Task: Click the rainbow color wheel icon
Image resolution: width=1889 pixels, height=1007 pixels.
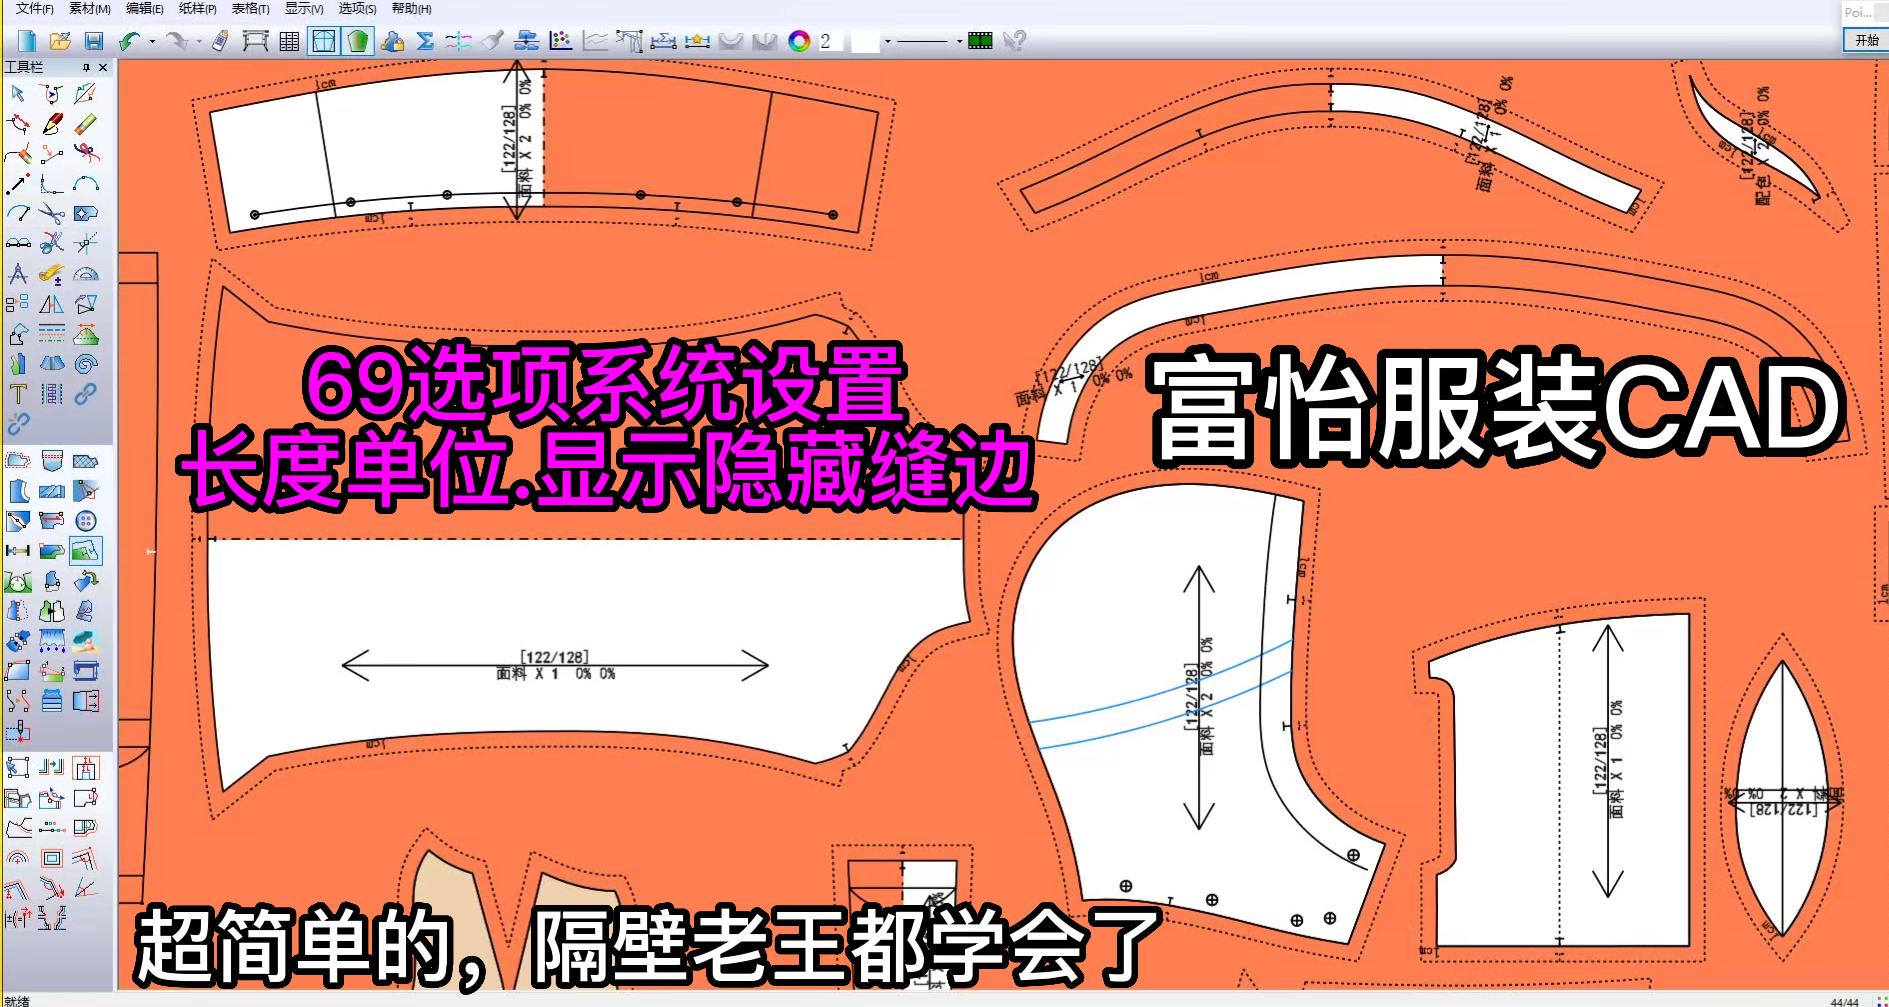Action: [799, 41]
